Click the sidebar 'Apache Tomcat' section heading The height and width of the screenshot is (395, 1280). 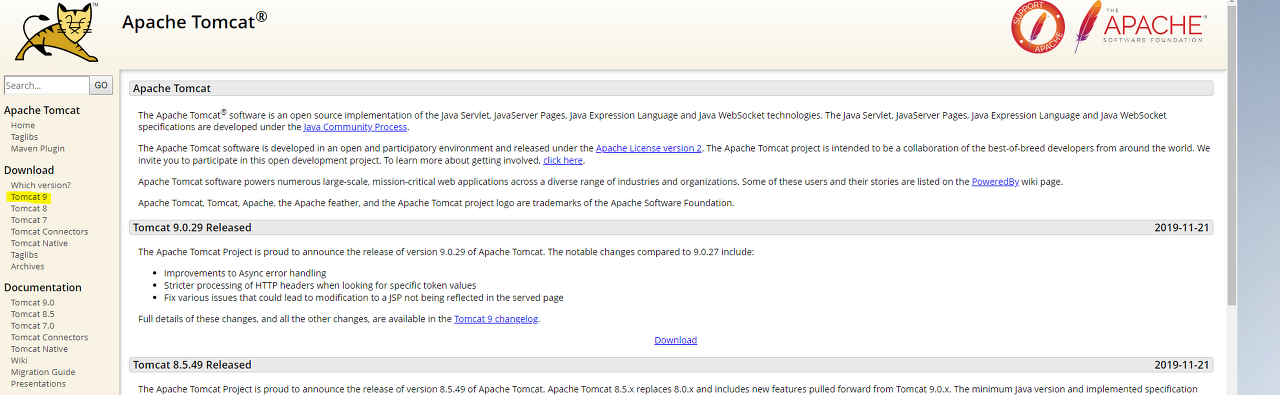42,110
